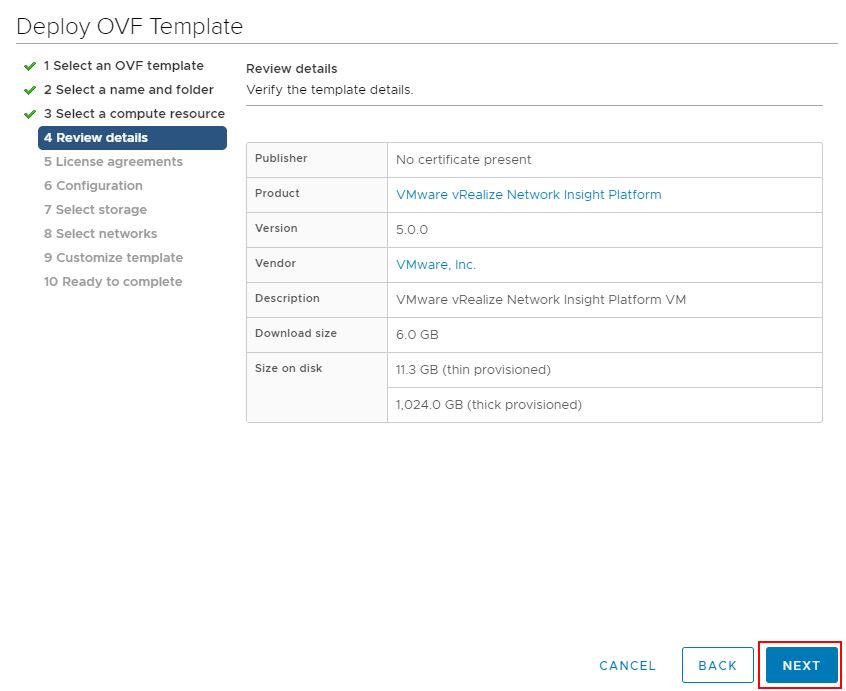Go back with the BACK button
The width and height of the screenshot is (846, 691).
coord(718,665)
